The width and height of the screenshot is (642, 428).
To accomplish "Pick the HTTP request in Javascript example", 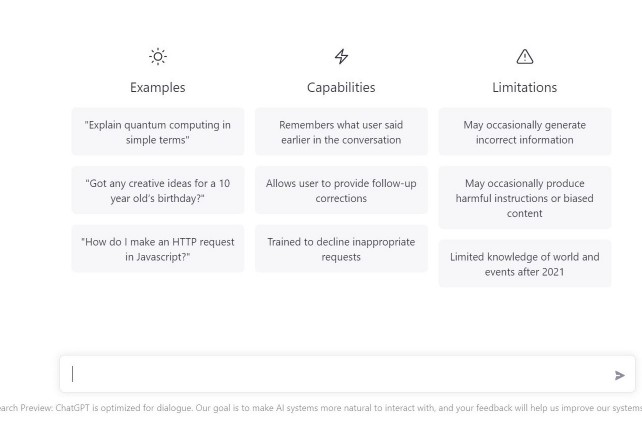I will [157, 249].
